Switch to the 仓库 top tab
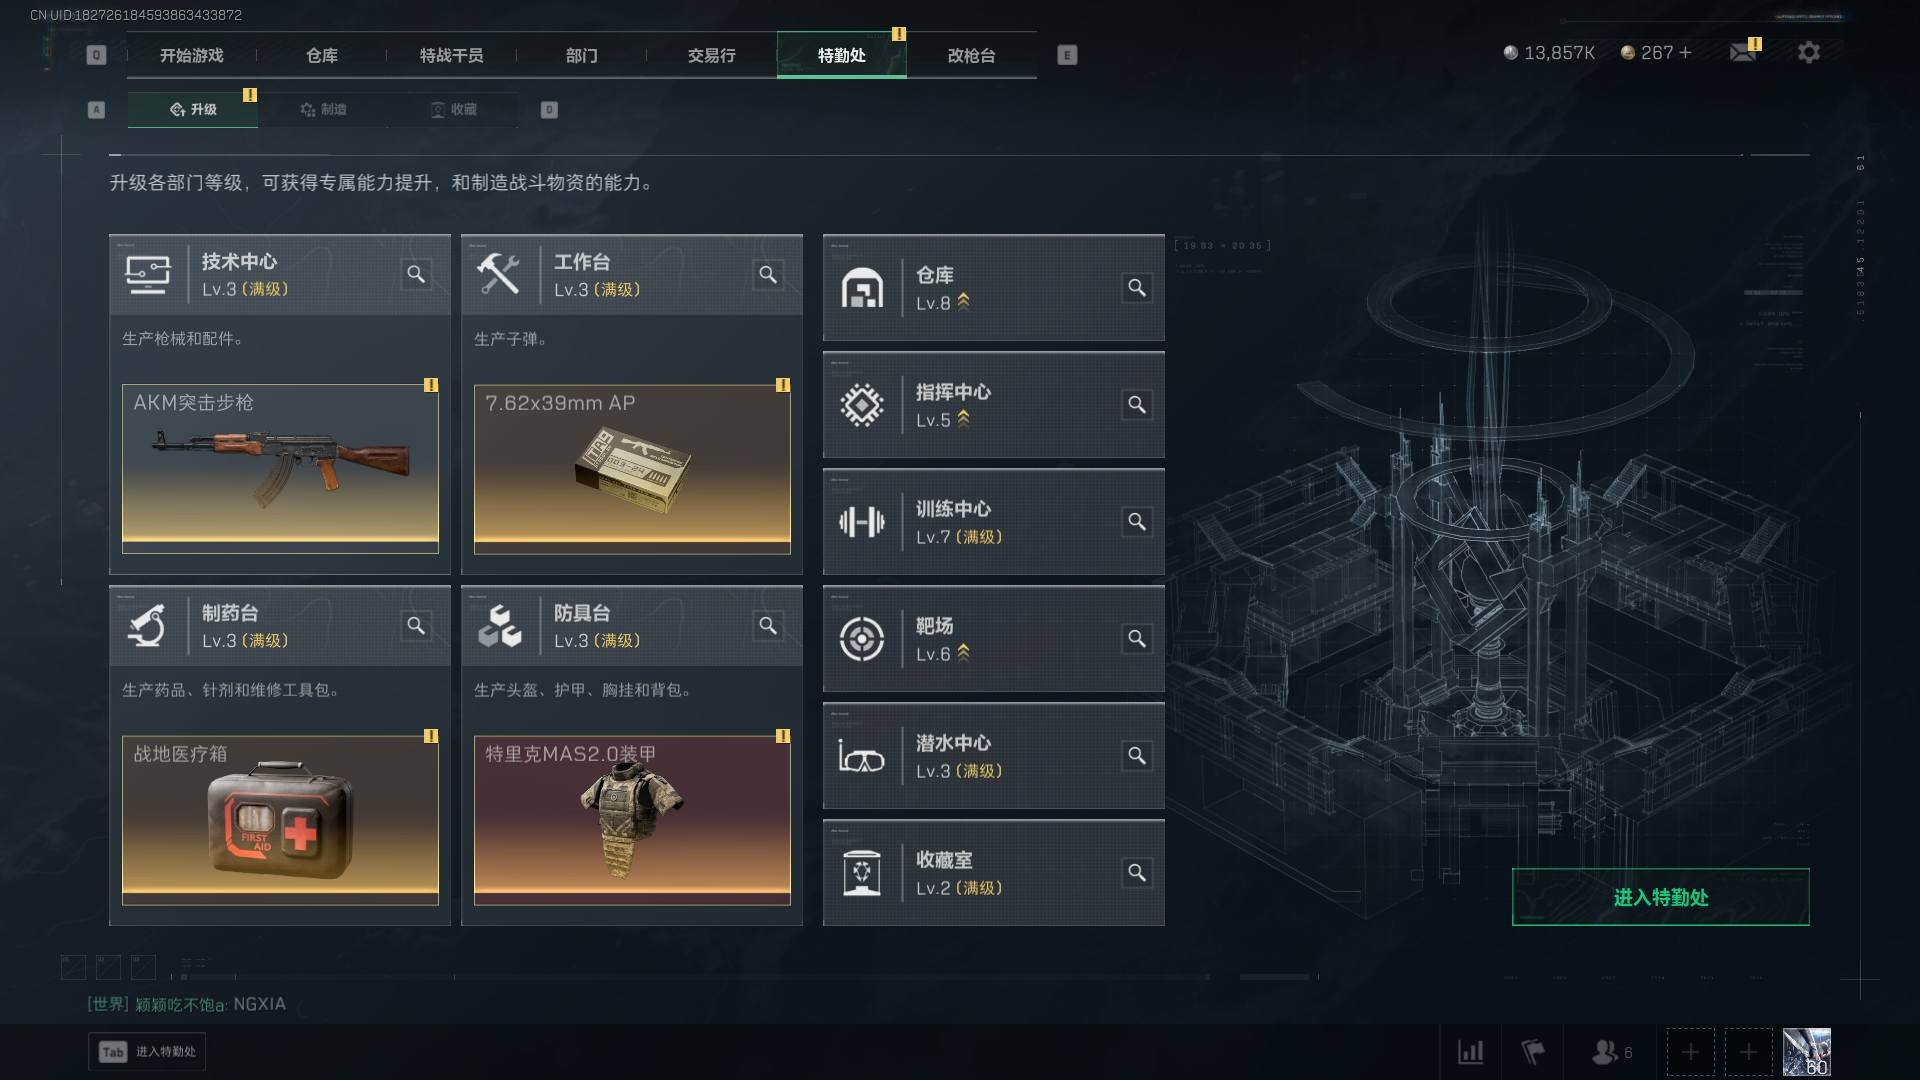This screenshot has height=1080, width=1920. 322,55
